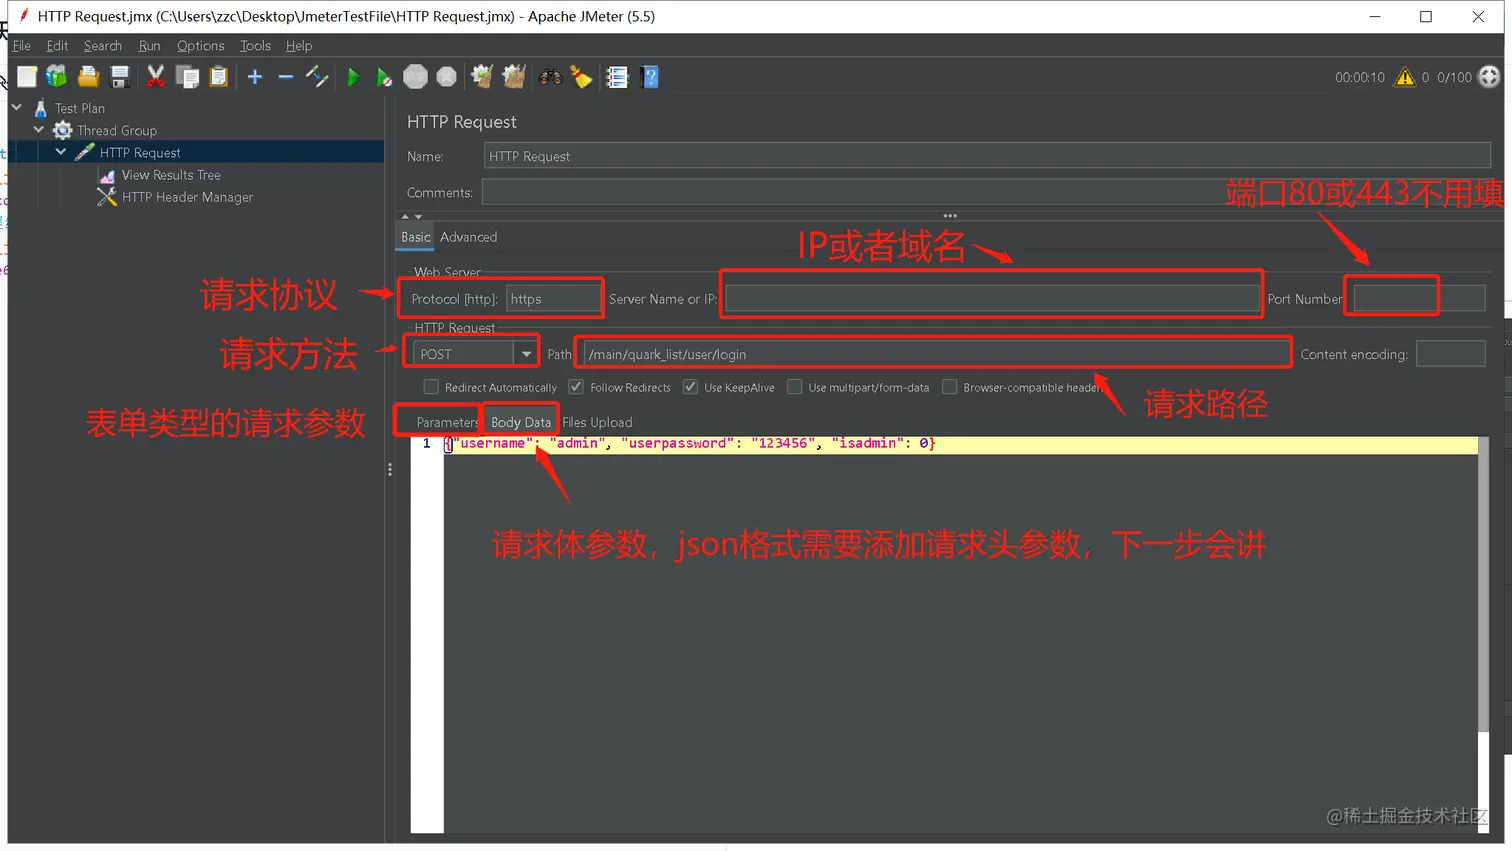The width and height of the screenshot is (1512, 851).
Task: Open the Templates icon in toolbar
Action: point(57,77)
